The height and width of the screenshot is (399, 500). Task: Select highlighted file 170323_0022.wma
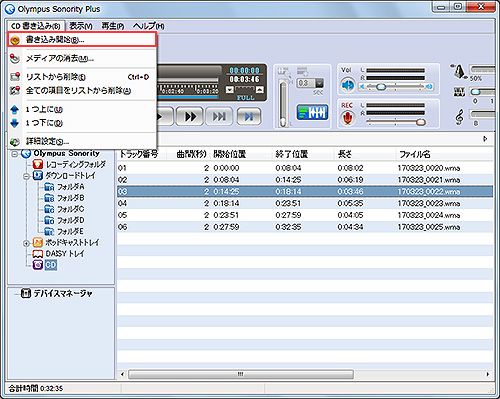429,192
